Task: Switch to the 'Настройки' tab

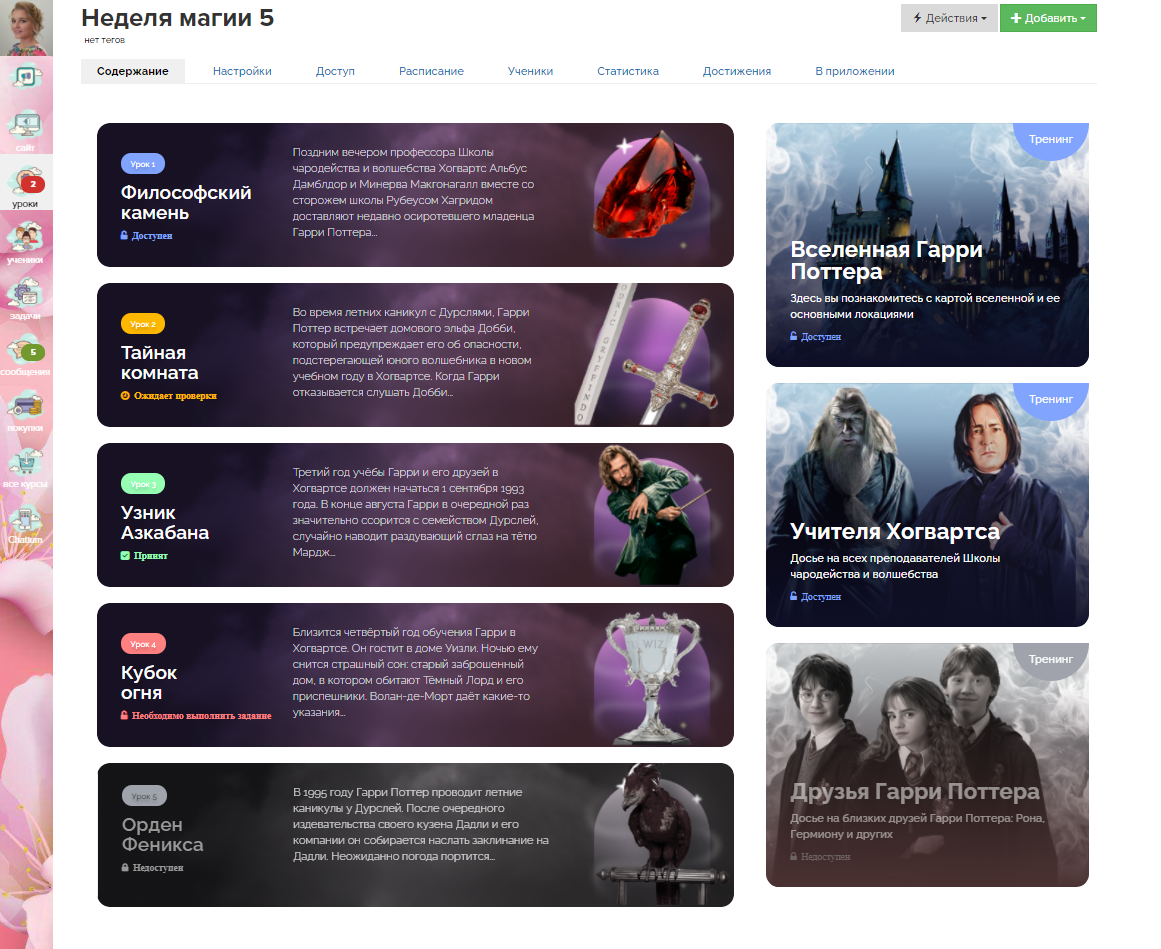Action: click(x=242, y=71)
